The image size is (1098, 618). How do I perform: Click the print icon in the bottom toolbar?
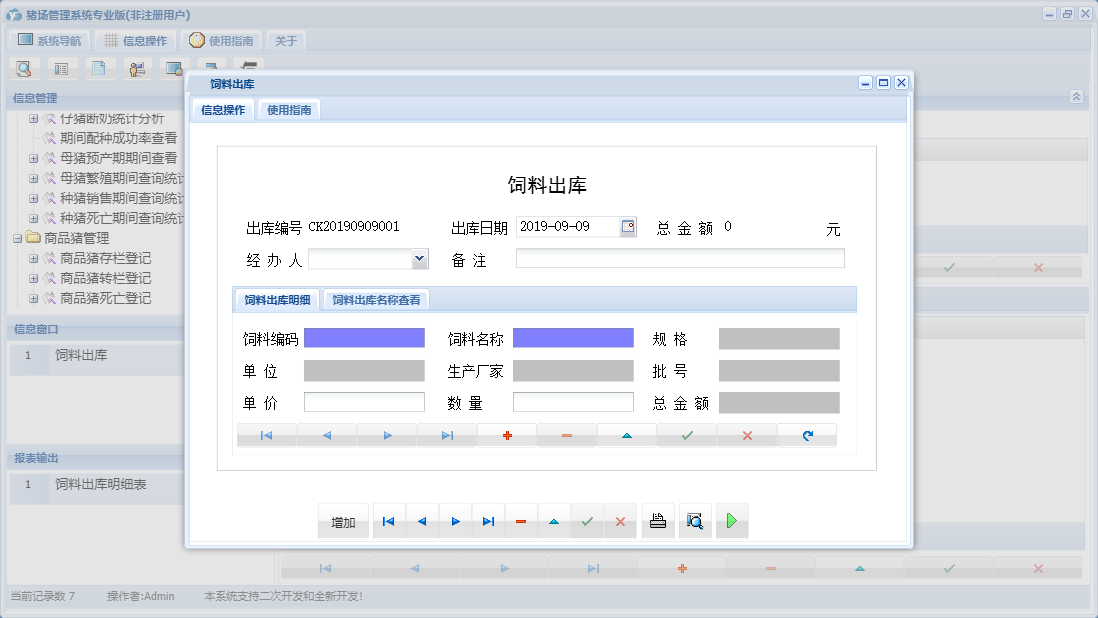658,521
